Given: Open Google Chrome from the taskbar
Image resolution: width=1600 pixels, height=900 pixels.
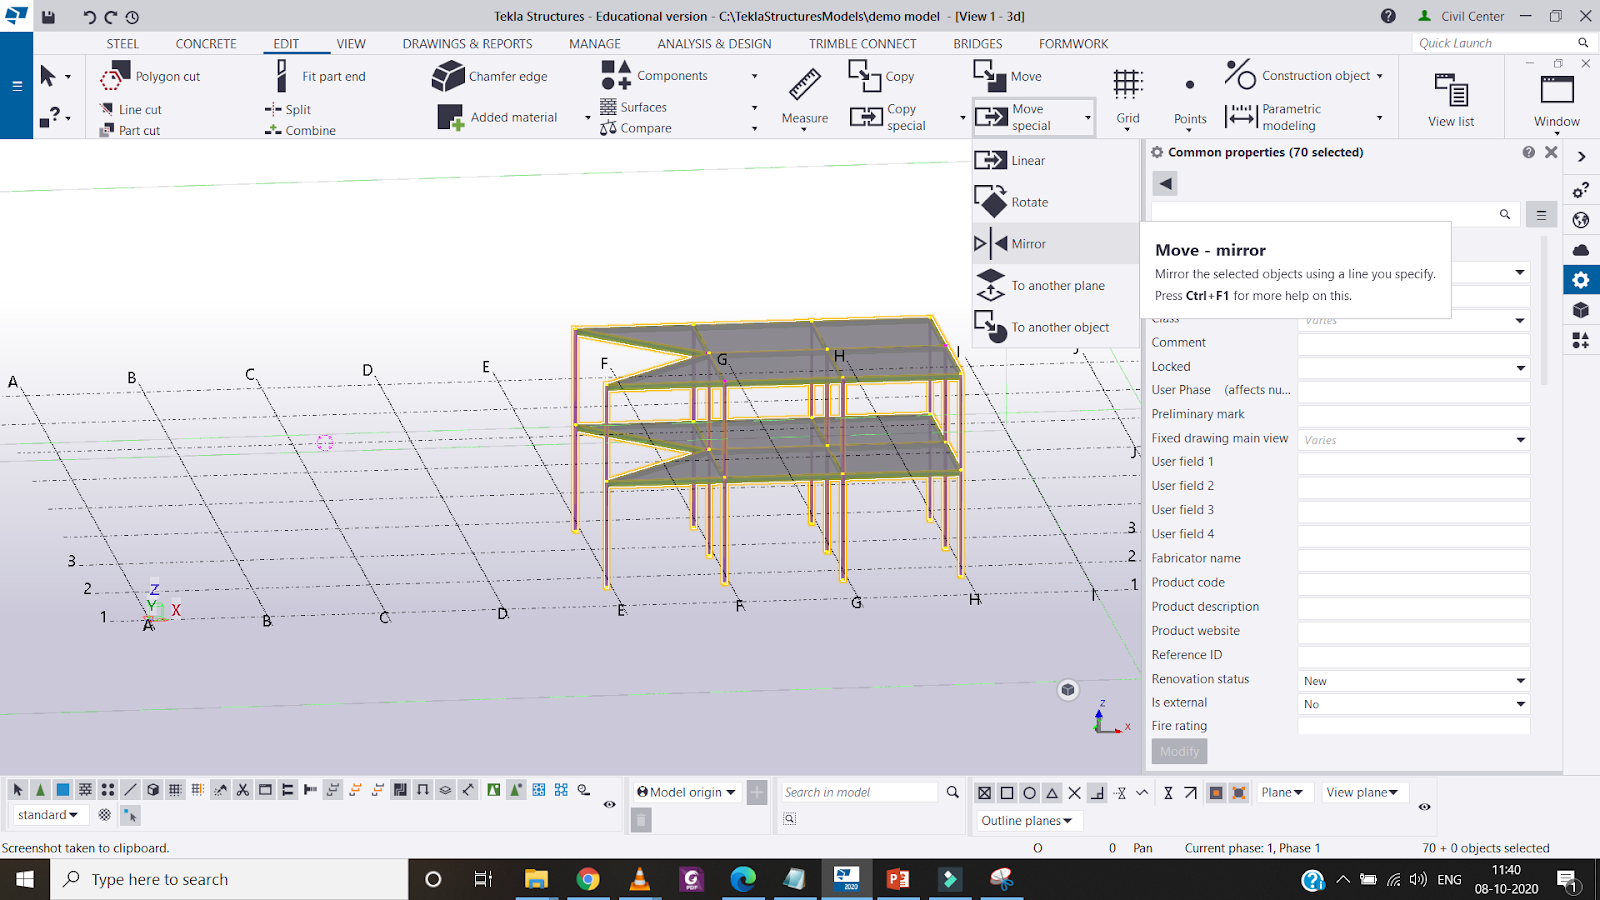Looking at the screenshot, I should pyautogui.click(x=588, y=879).
